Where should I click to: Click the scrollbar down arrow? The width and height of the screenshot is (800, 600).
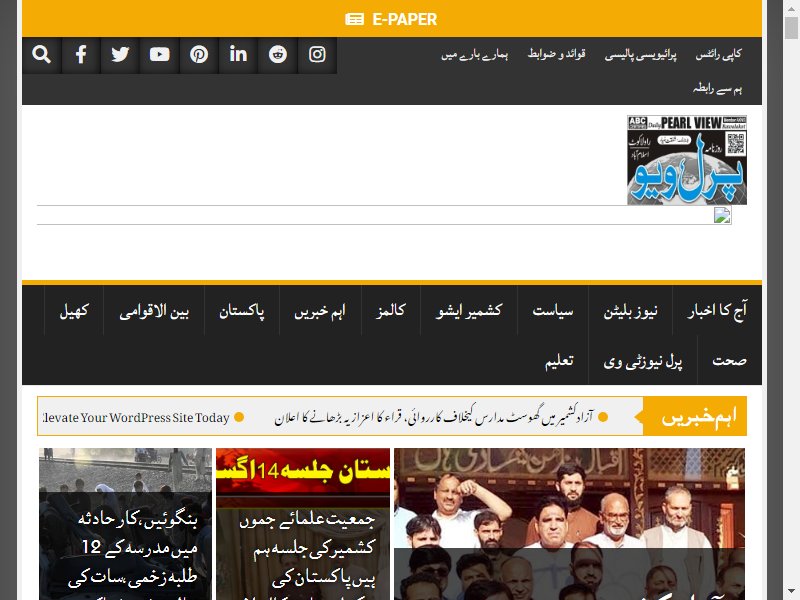pyautogui.click(x=791, y=593)
